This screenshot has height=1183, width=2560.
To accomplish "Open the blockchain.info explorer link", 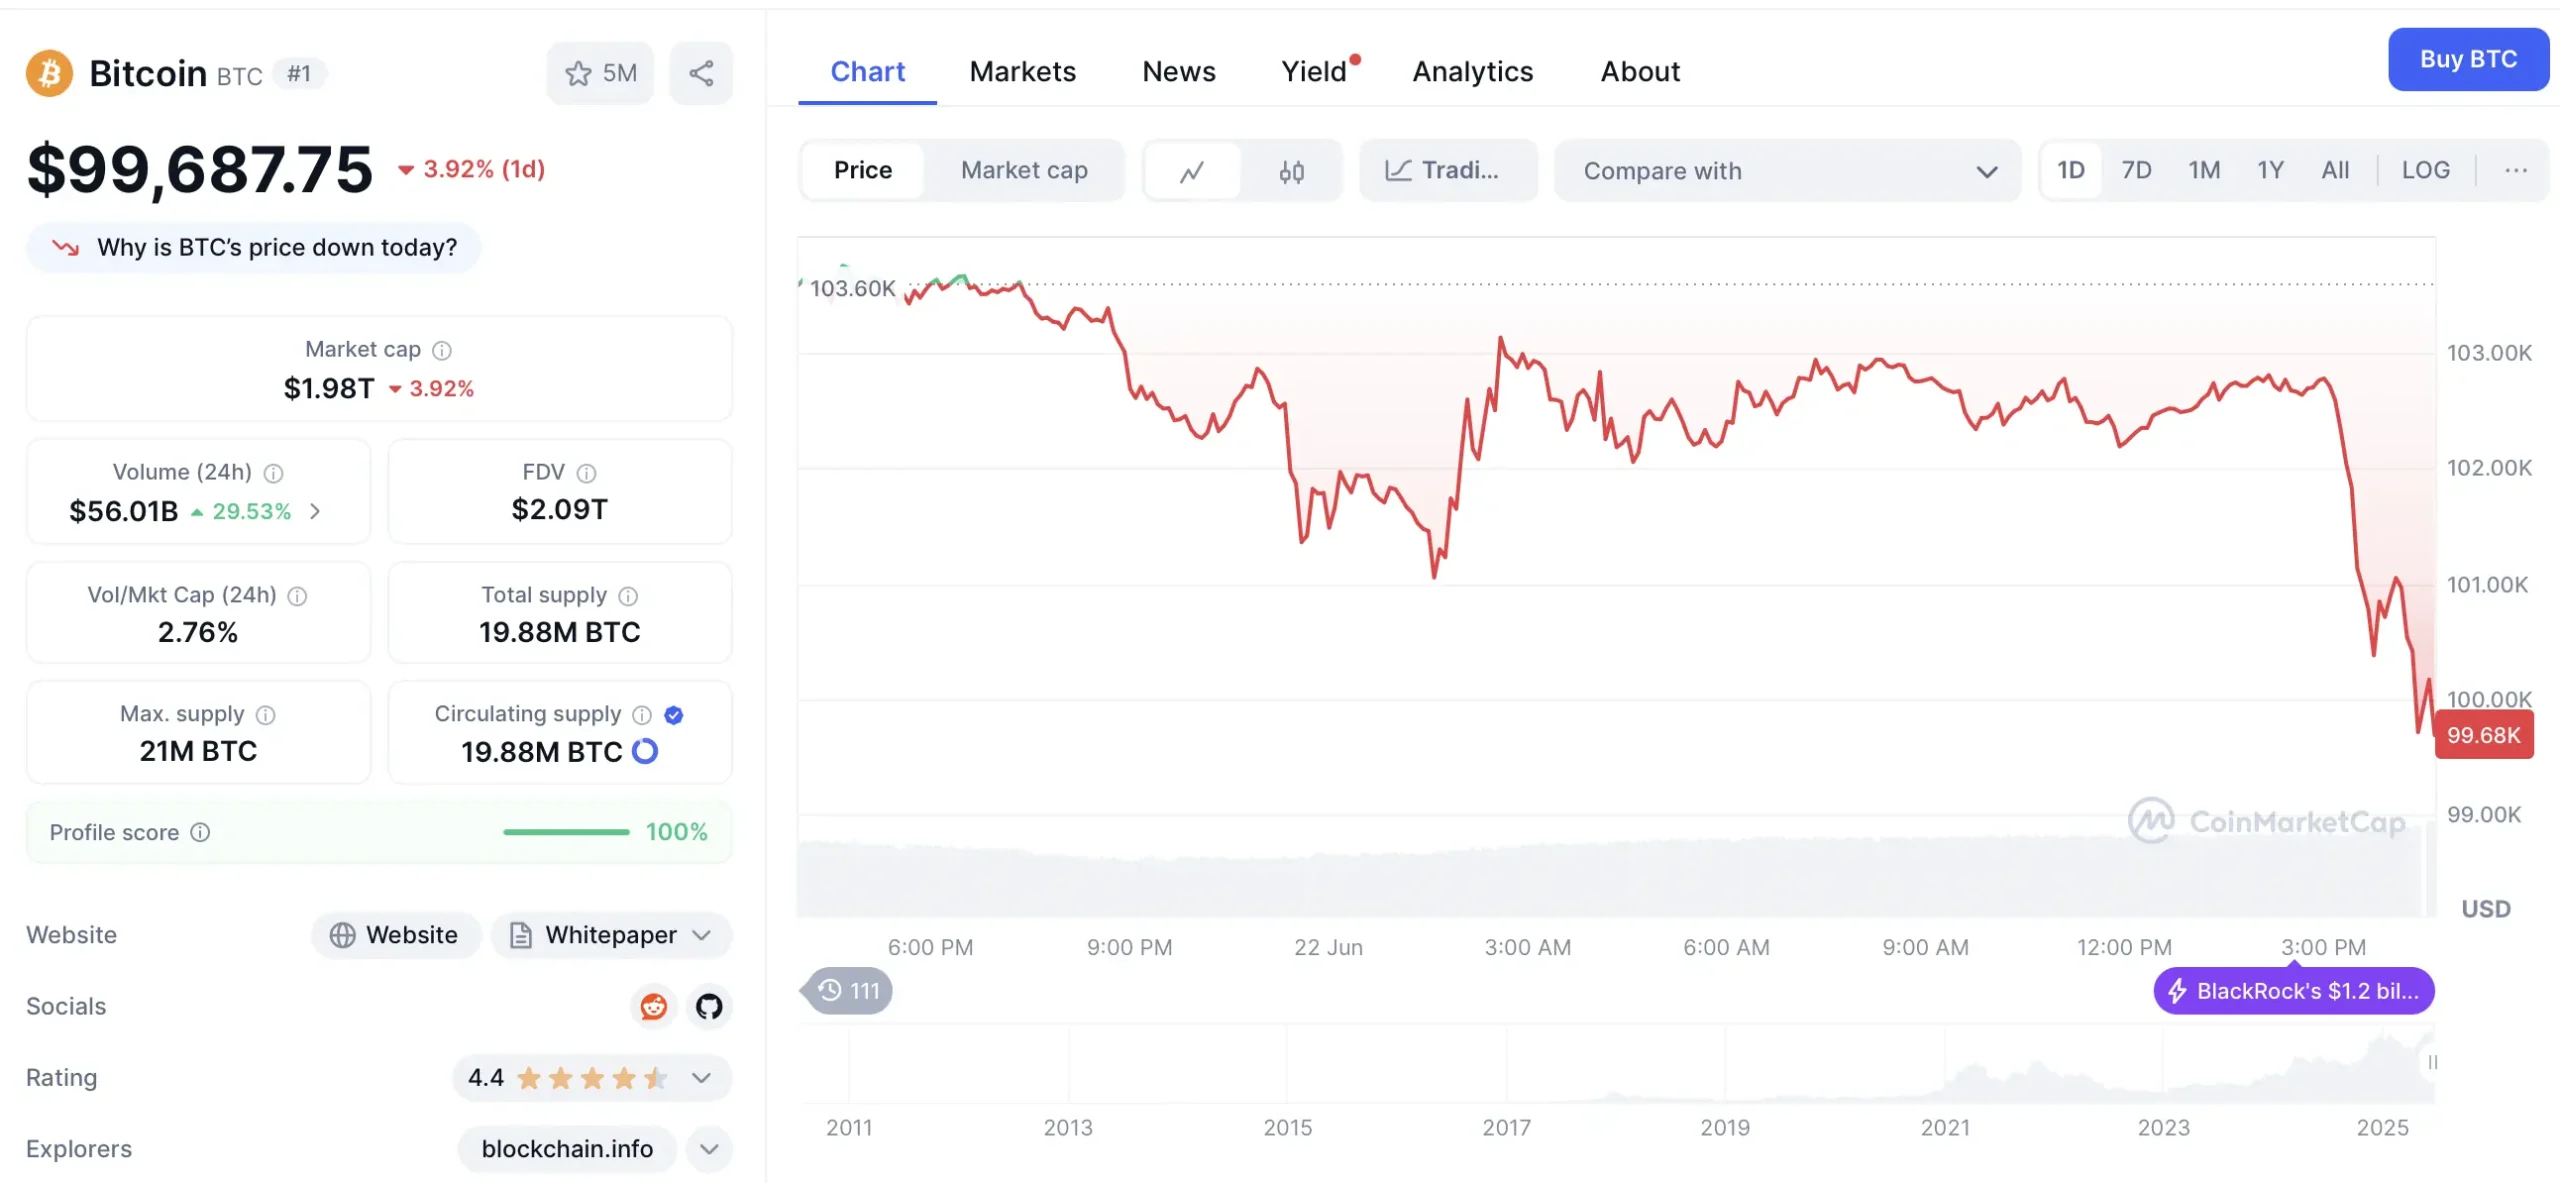I will pos(567,1149).
